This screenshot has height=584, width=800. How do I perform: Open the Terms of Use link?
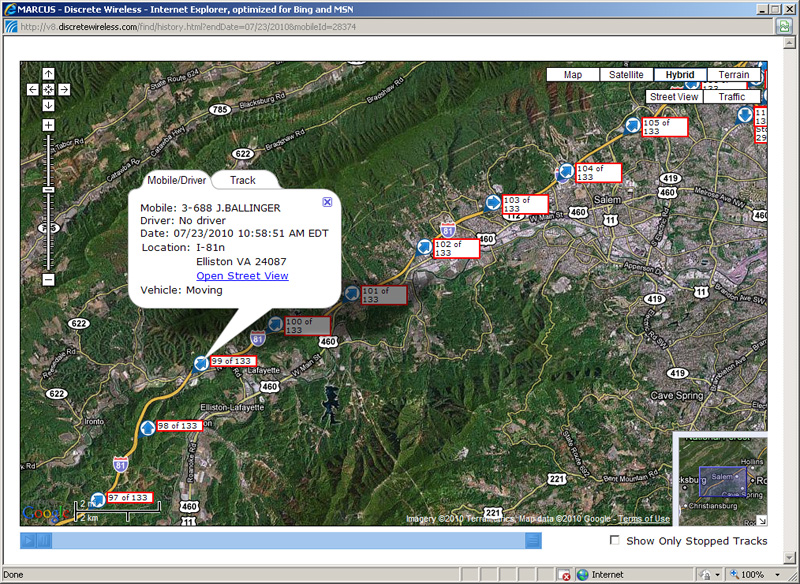[644, 519]
